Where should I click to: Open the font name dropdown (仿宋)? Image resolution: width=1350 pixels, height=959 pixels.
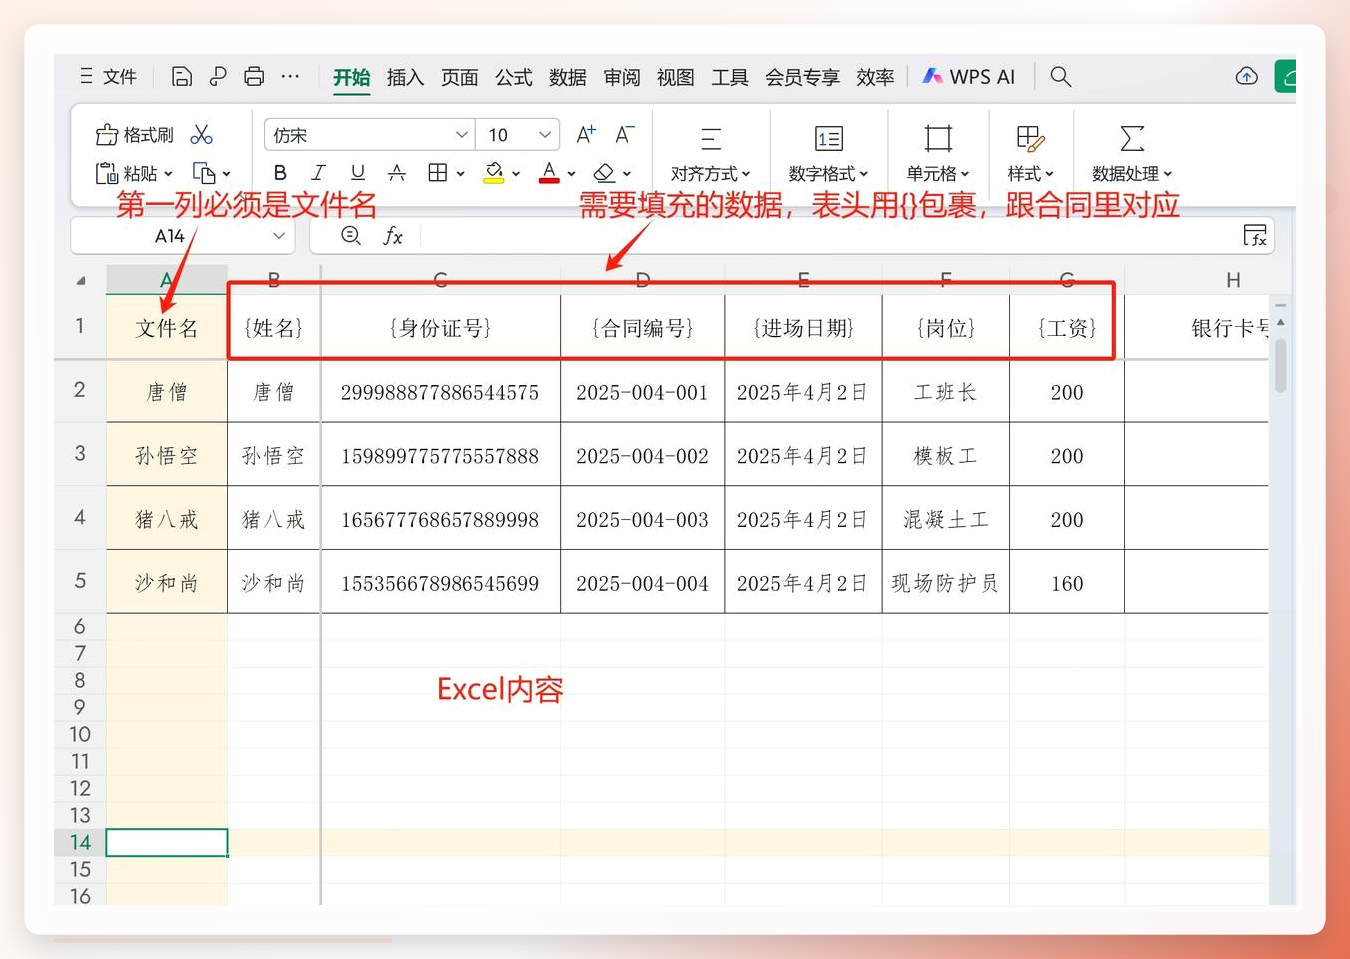461,135
